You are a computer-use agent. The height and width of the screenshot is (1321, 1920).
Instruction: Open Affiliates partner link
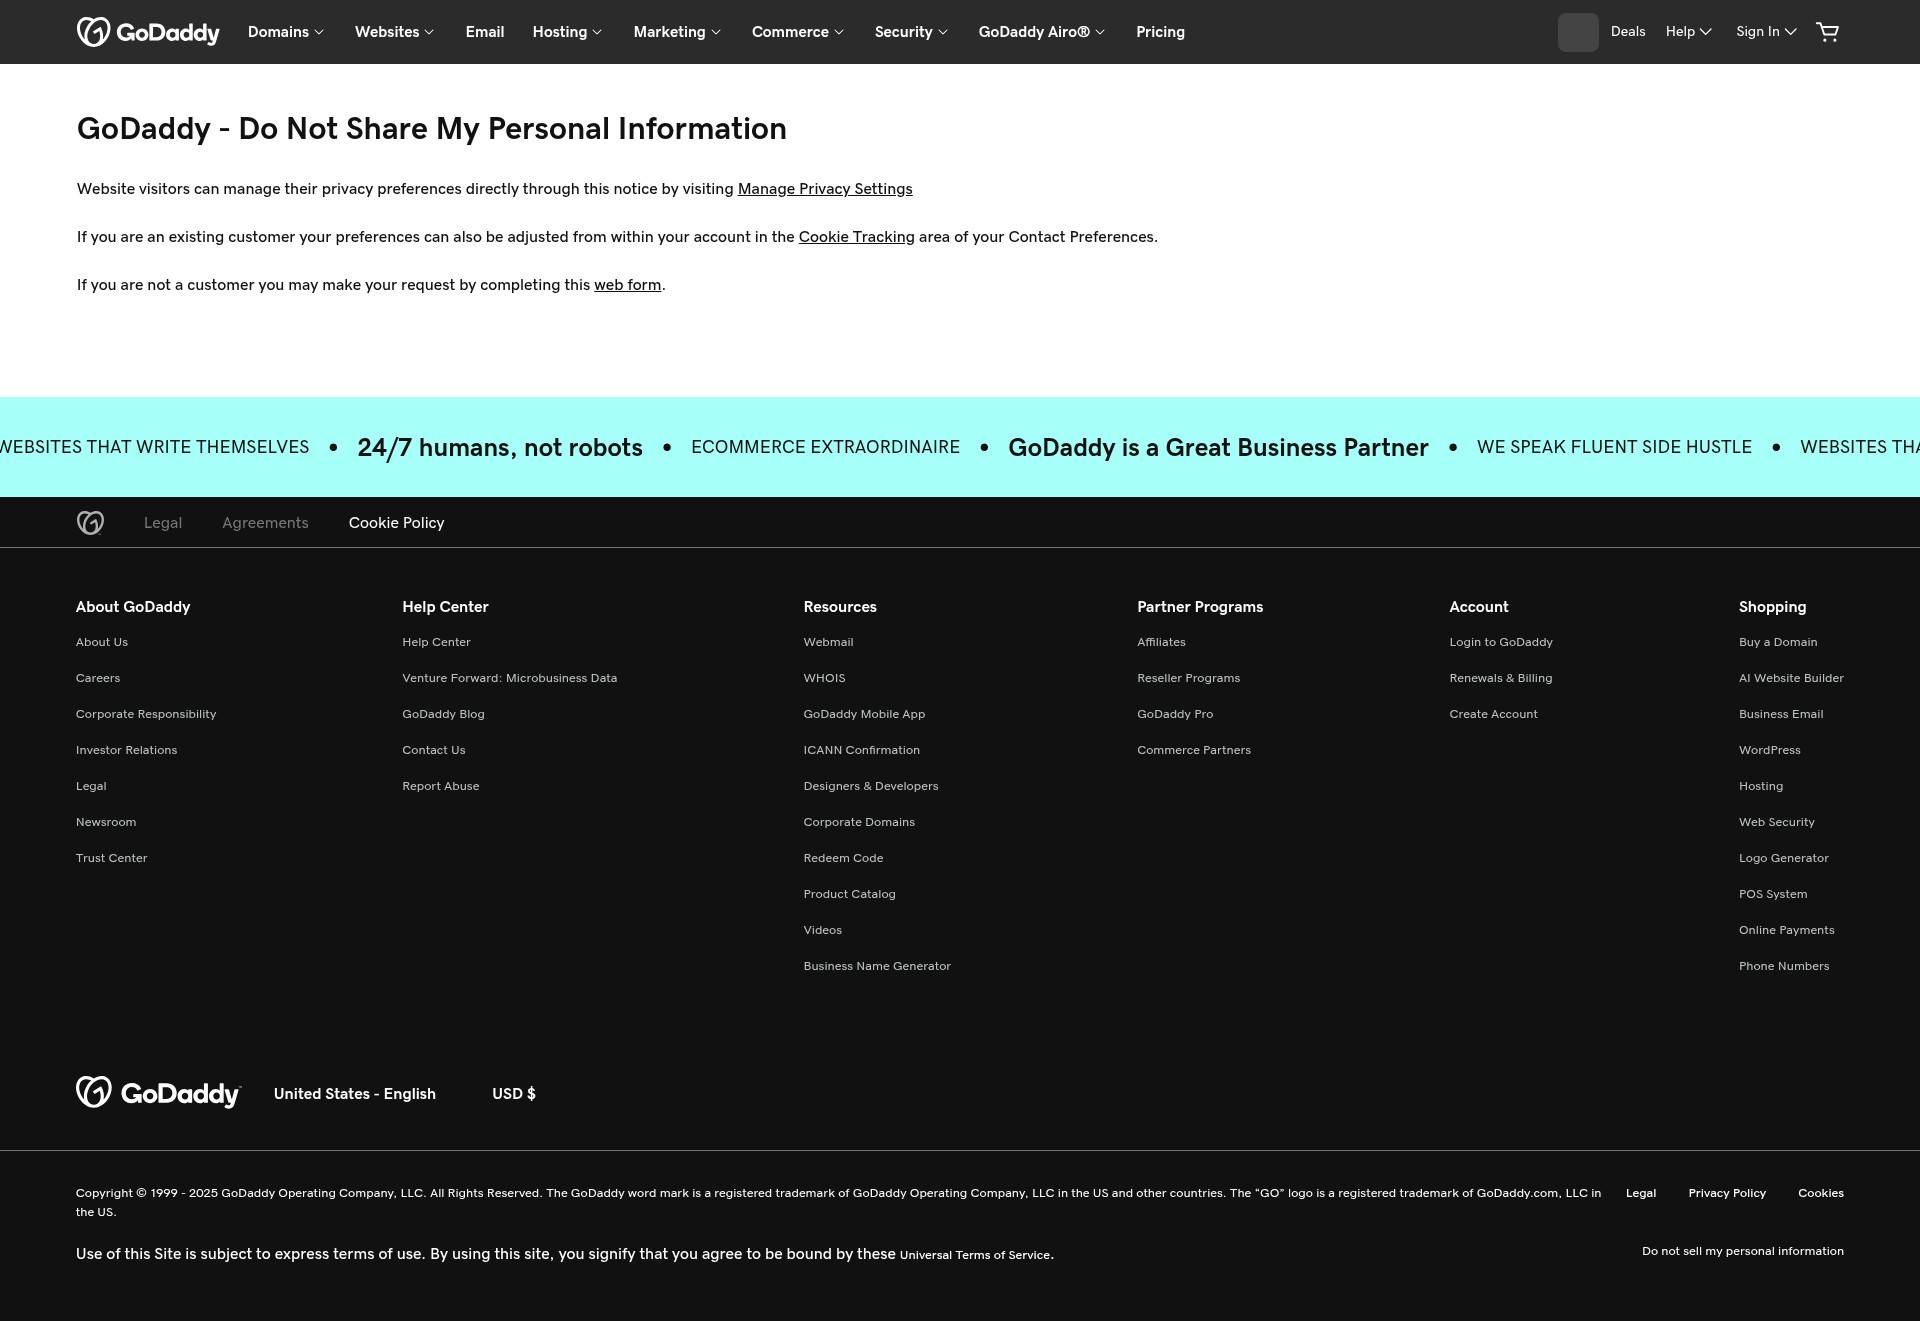[x=1161, y=642]
